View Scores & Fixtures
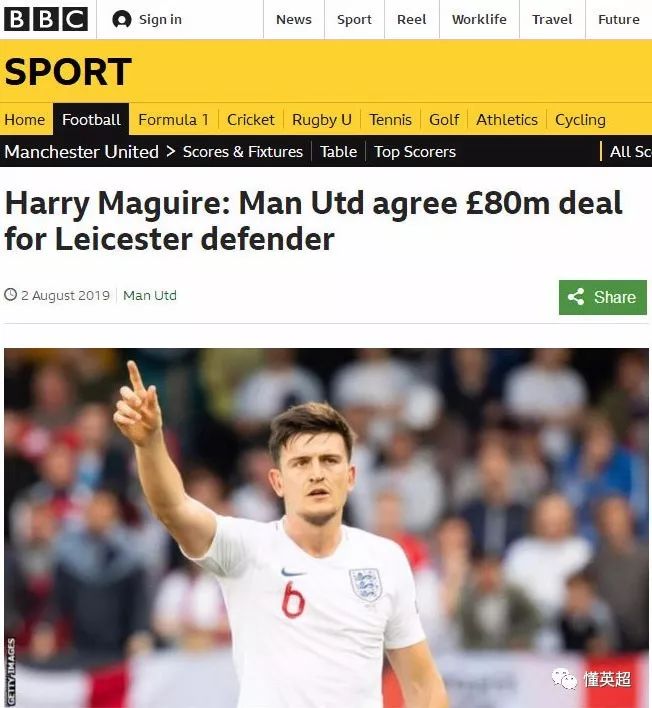 [x=243, y=152]
